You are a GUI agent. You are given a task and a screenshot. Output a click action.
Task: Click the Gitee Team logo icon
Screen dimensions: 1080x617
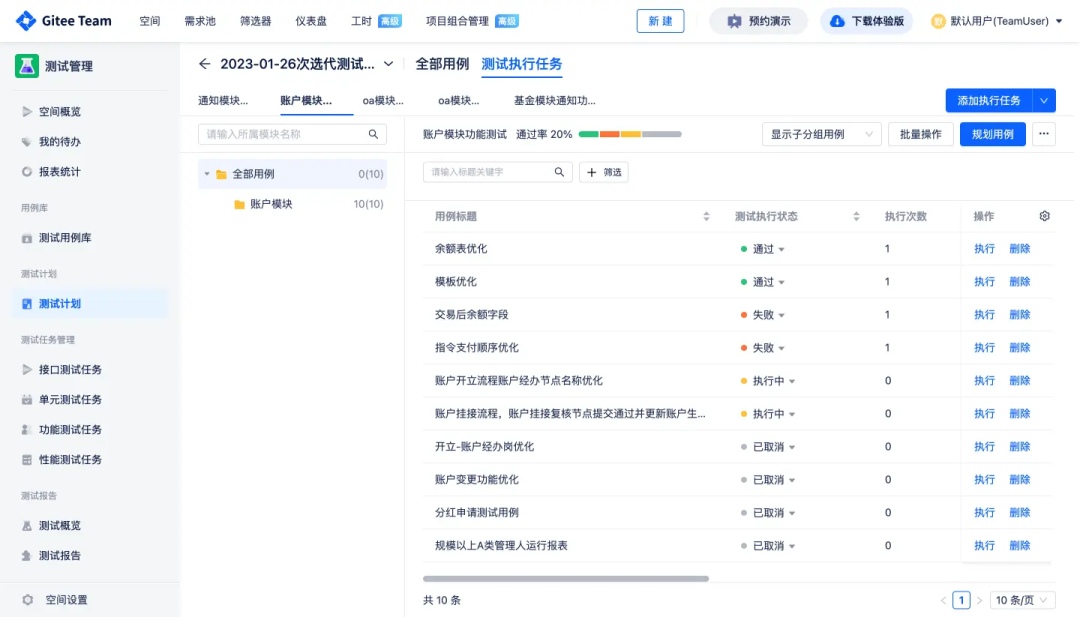click(25, 21)
